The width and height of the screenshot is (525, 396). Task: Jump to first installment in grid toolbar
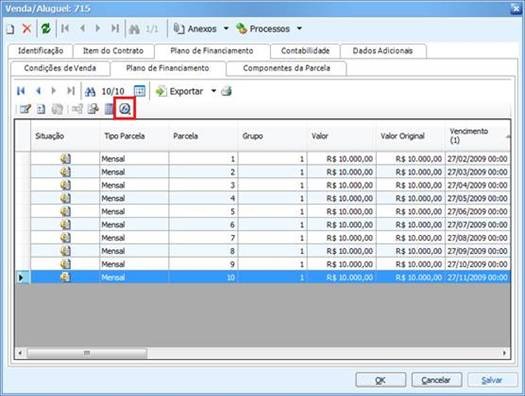pyautogui.click(x=21, y=91)
